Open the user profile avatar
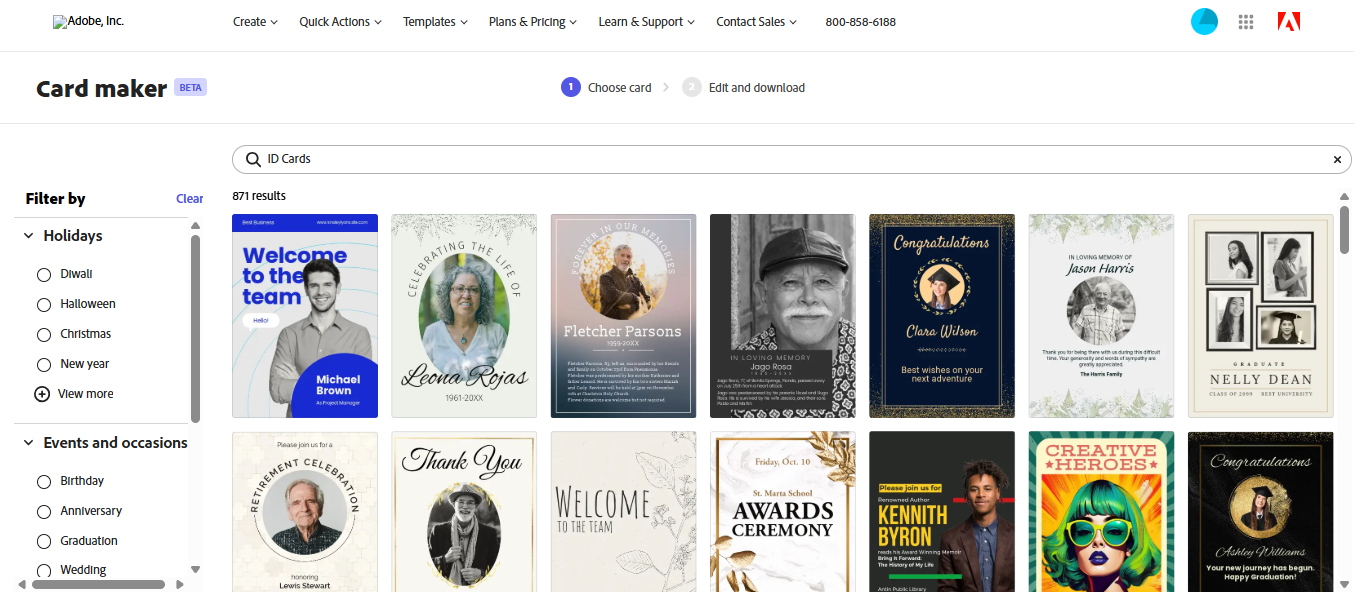The width and height of the screenshot is (1354, 592). coord(1204,22)
